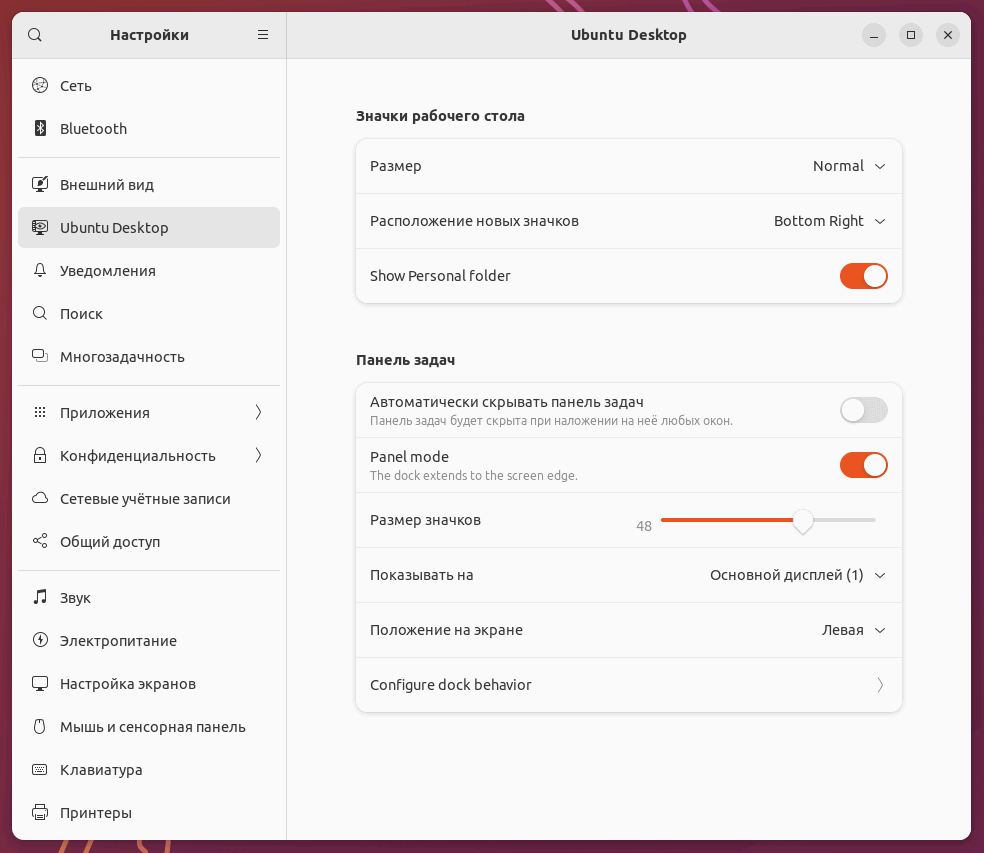984x853 pixels.
Task: Open the dock screen position dropdown
Action: coord(854,630)
